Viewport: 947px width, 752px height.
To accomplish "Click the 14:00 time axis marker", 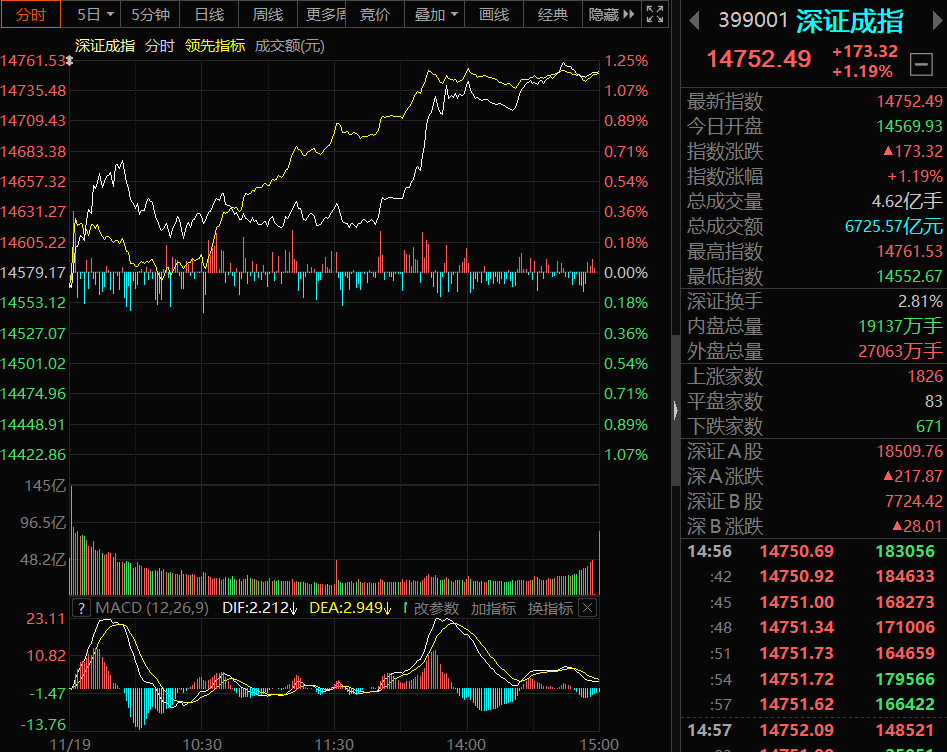I will tap(466, 744).
